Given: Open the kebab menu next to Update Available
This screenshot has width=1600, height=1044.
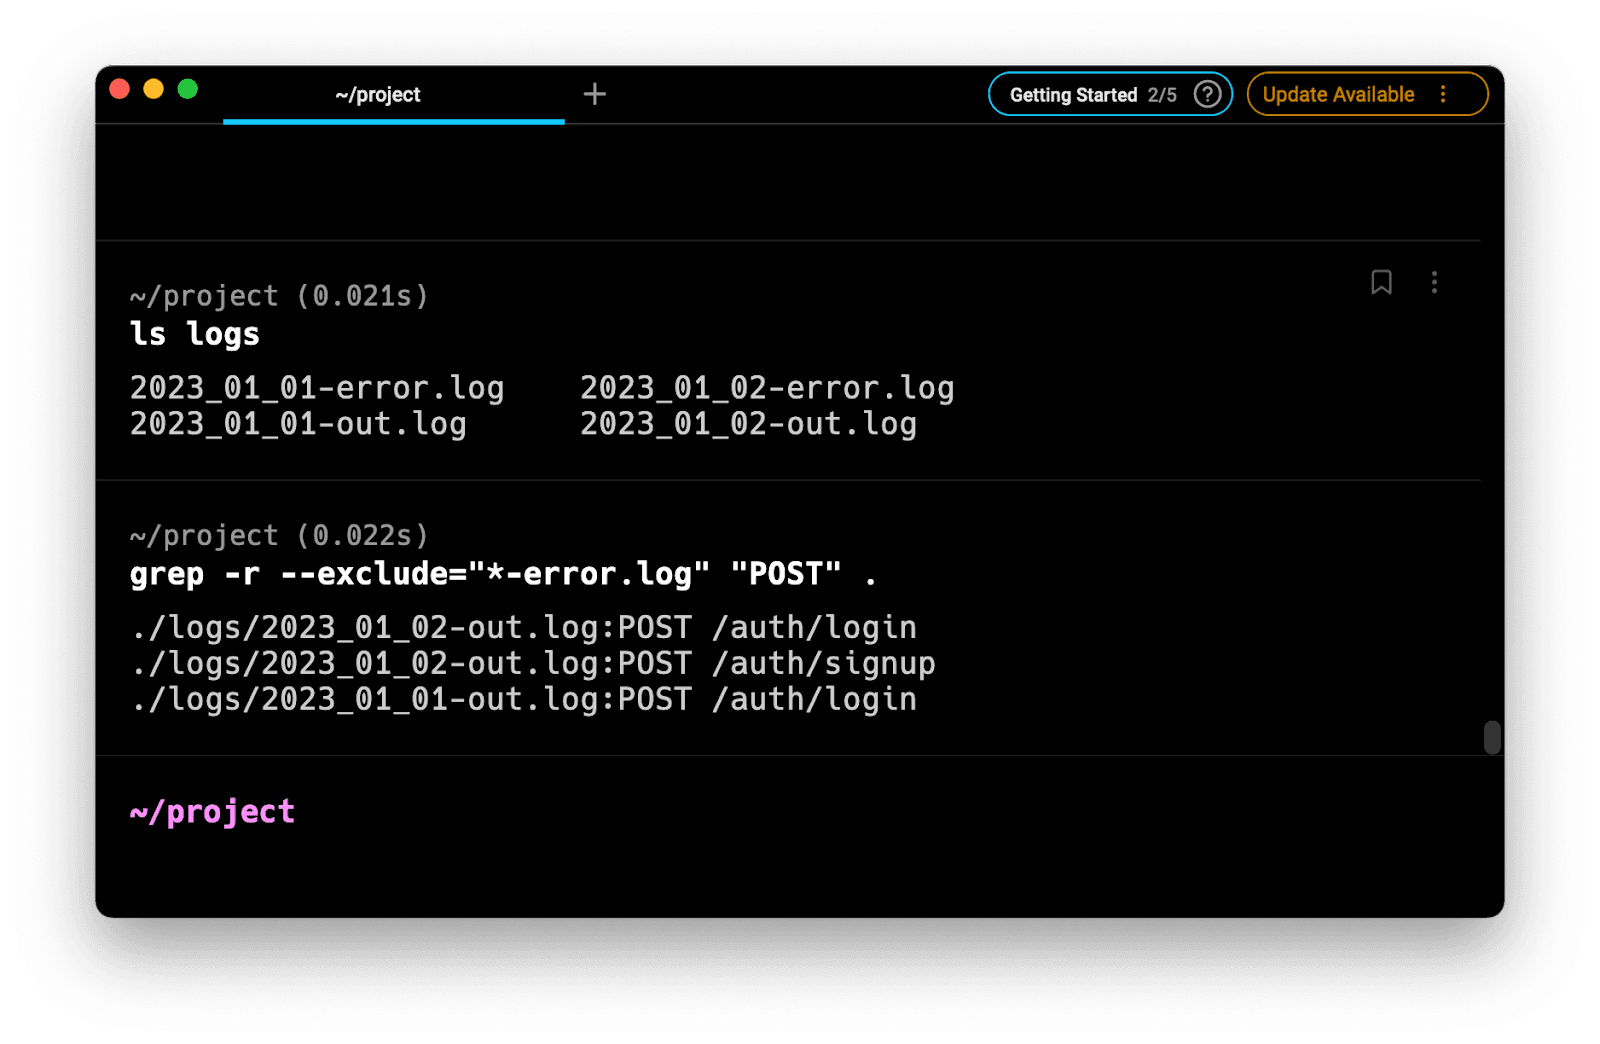Looking at the screenshot, I should [x=1443, y=94].
